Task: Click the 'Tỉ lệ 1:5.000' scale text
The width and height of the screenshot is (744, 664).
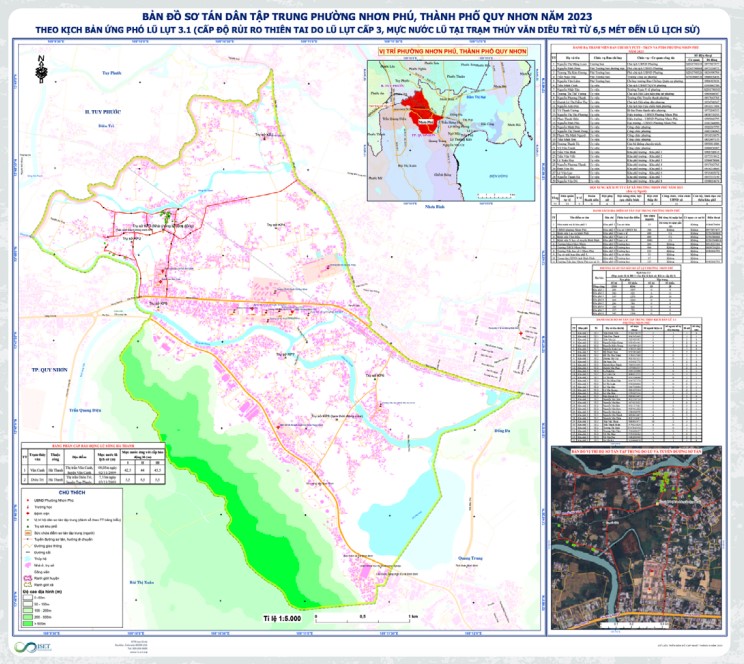Action: (x=282, y=618)
